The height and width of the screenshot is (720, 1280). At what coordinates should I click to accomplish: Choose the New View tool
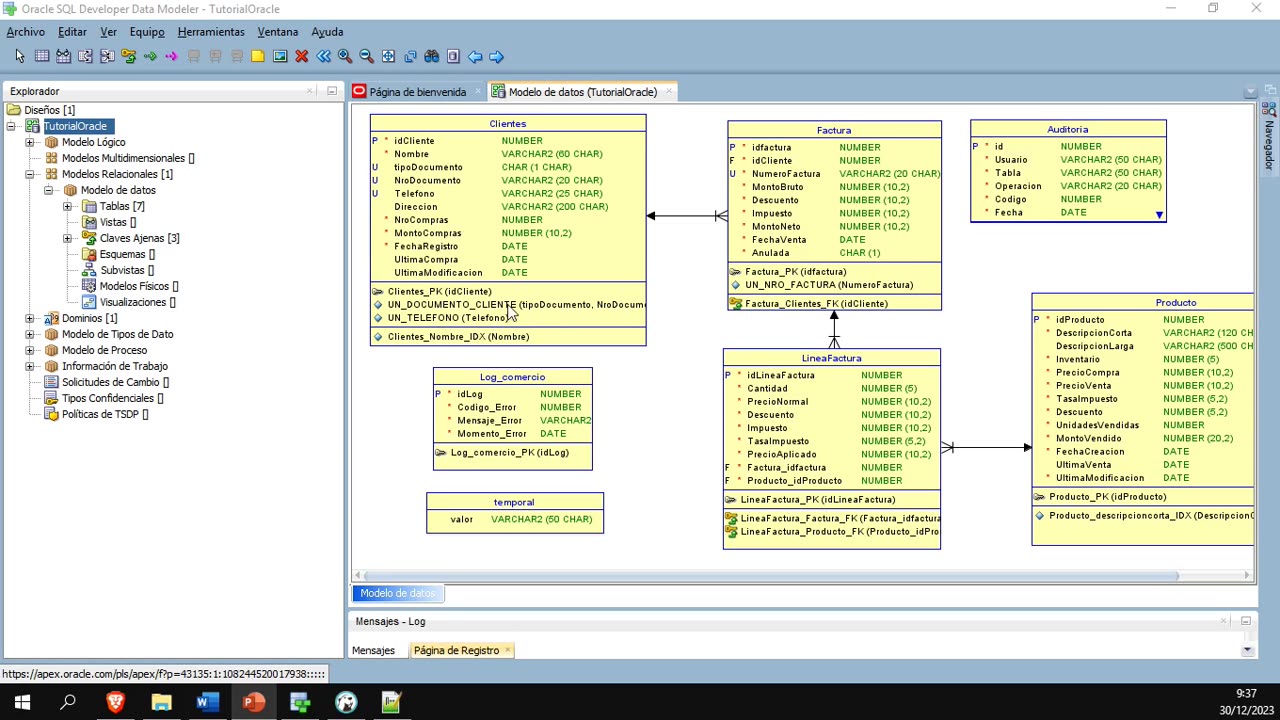63,57
